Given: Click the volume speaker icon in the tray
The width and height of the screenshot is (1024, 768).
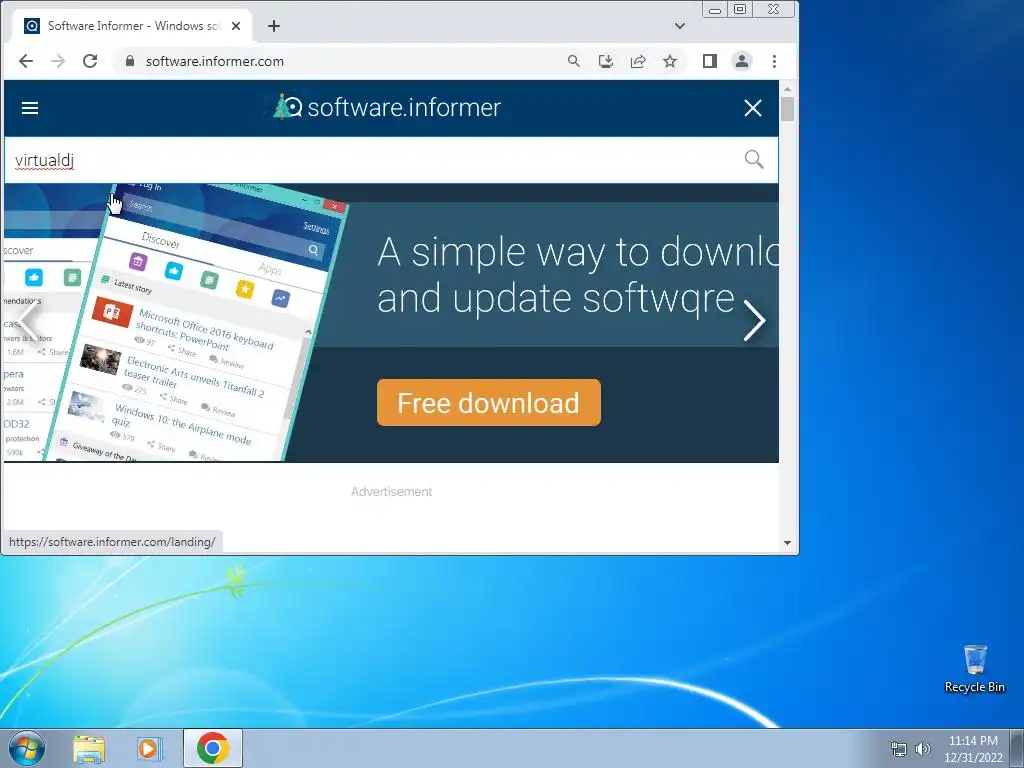Looking at the screenshot, I should (x=922, y=749).
